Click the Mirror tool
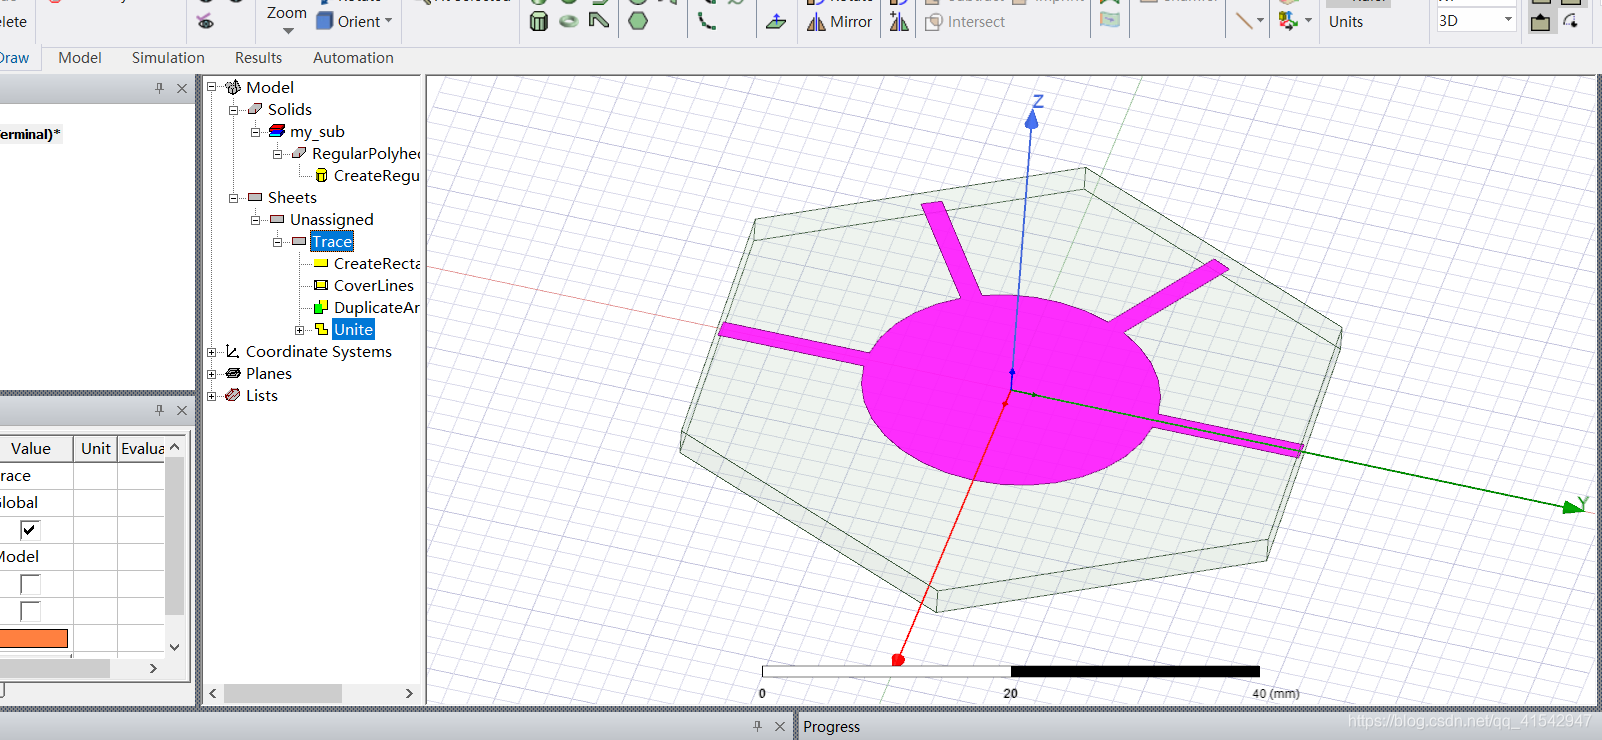The width and height of the screenshot is (1602, 740). 840,21
